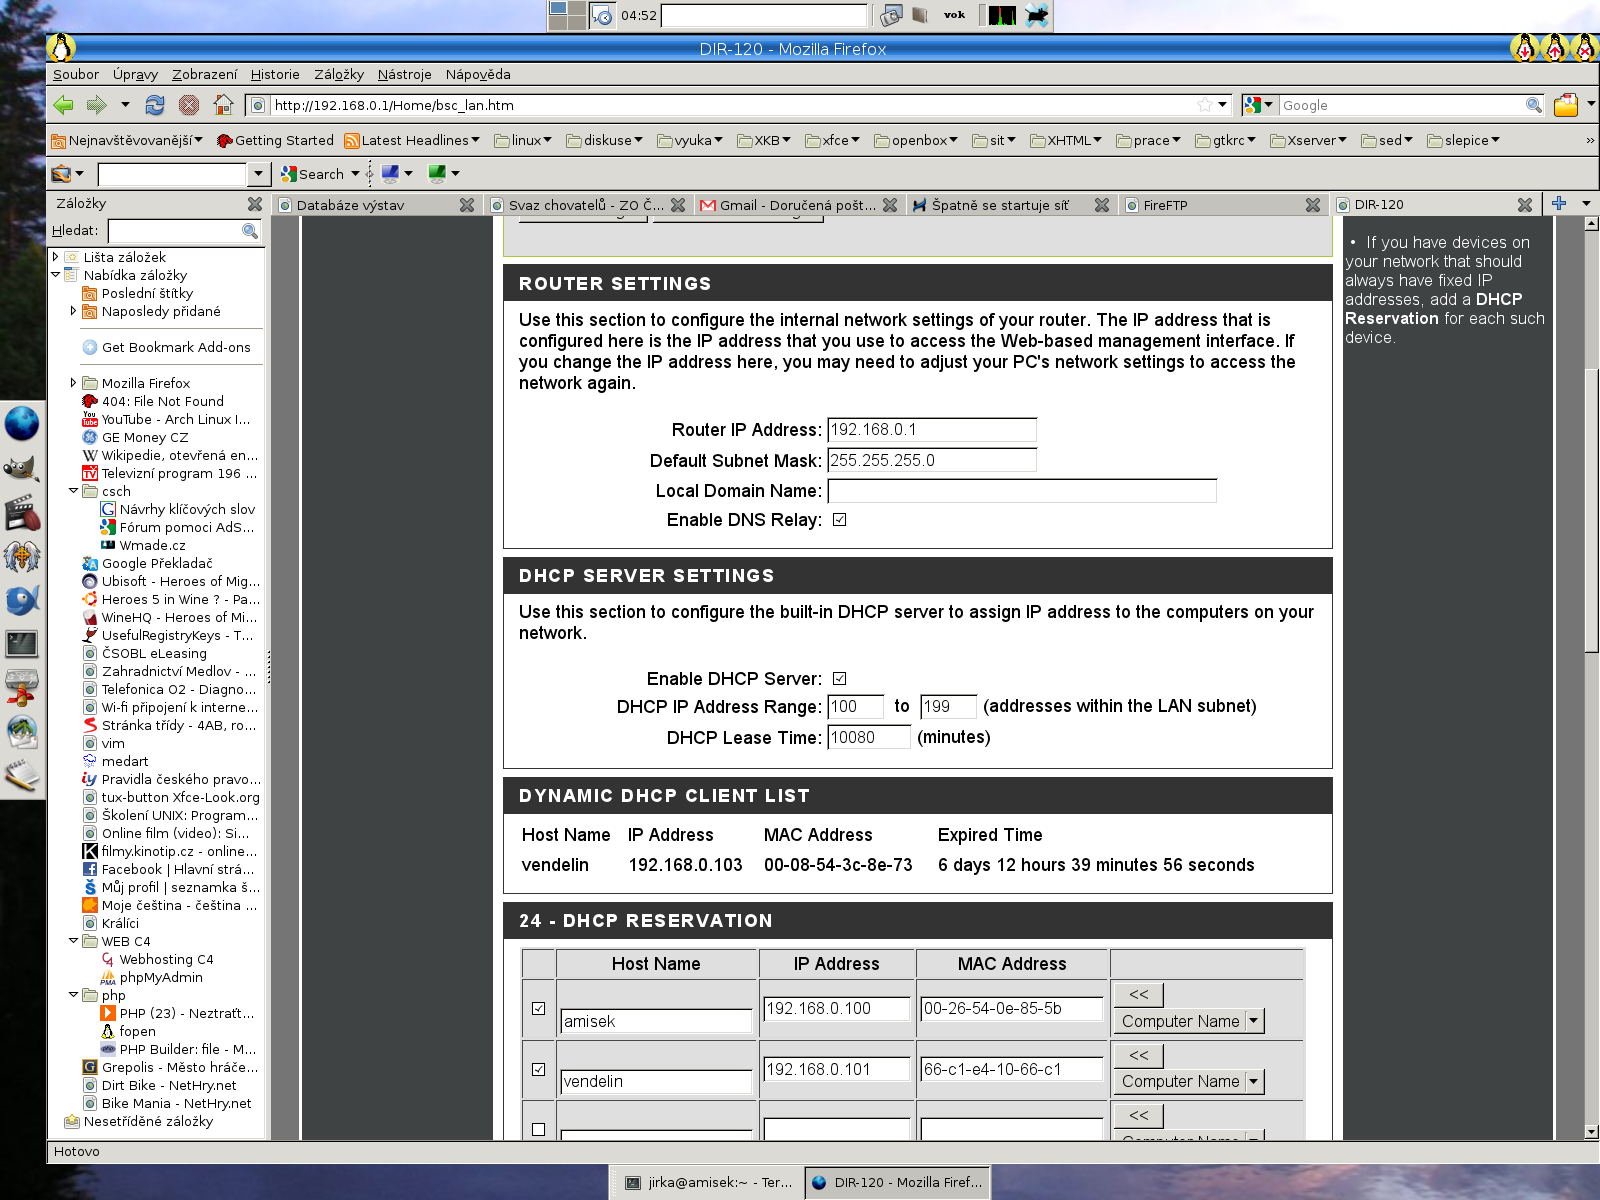The width and height of the screenshot is (1600, 1200).
Task: Click the DHCP Lease Time field
Action: [x=869, y=738]
